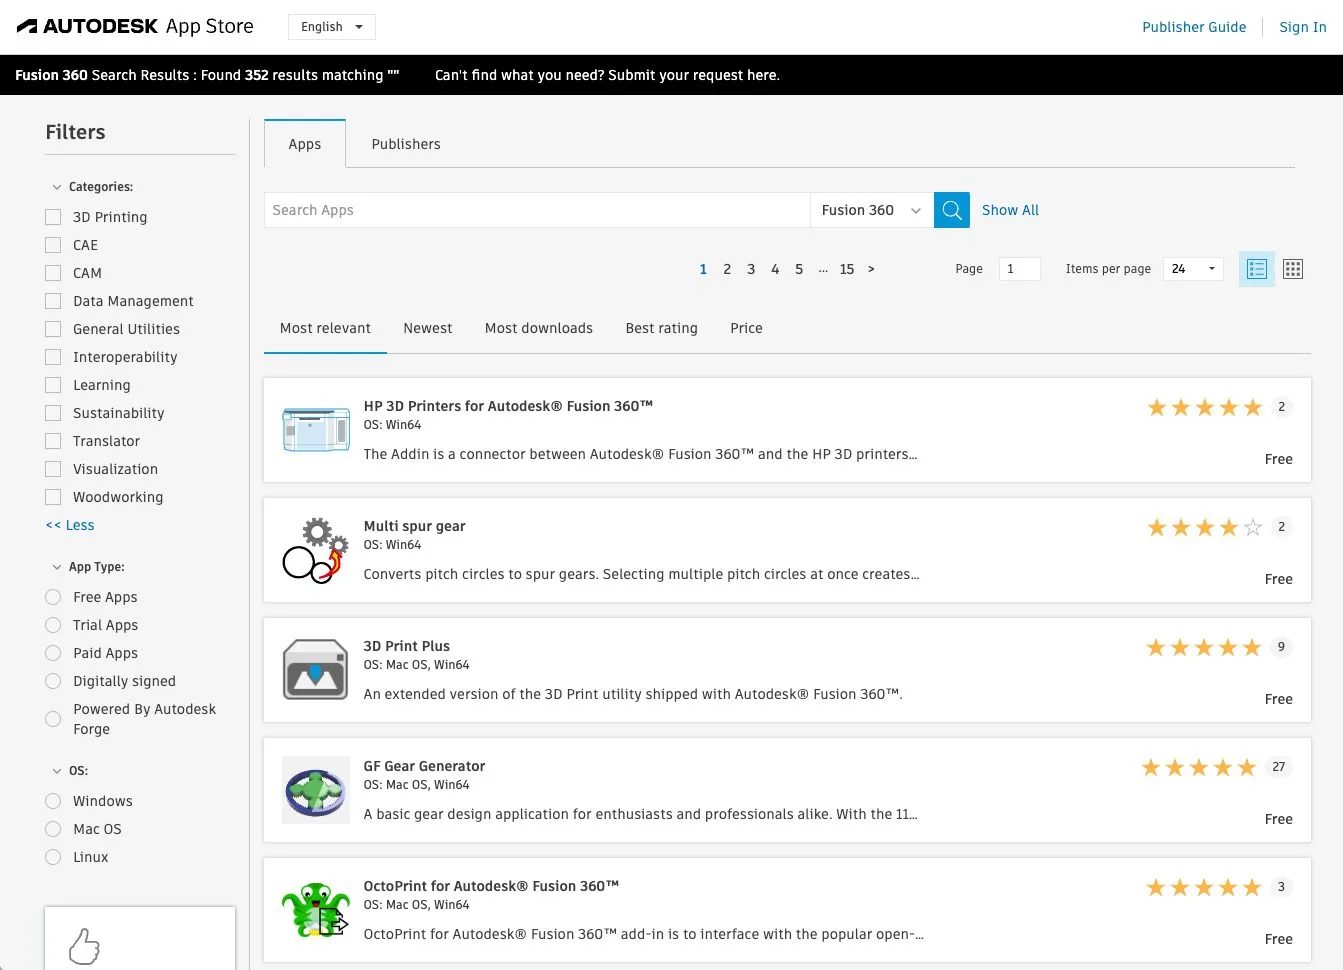Switch to the Publishers tab
Image resolution: width=1343 pixels, height=970 pixels.
(x=405, y=144)
